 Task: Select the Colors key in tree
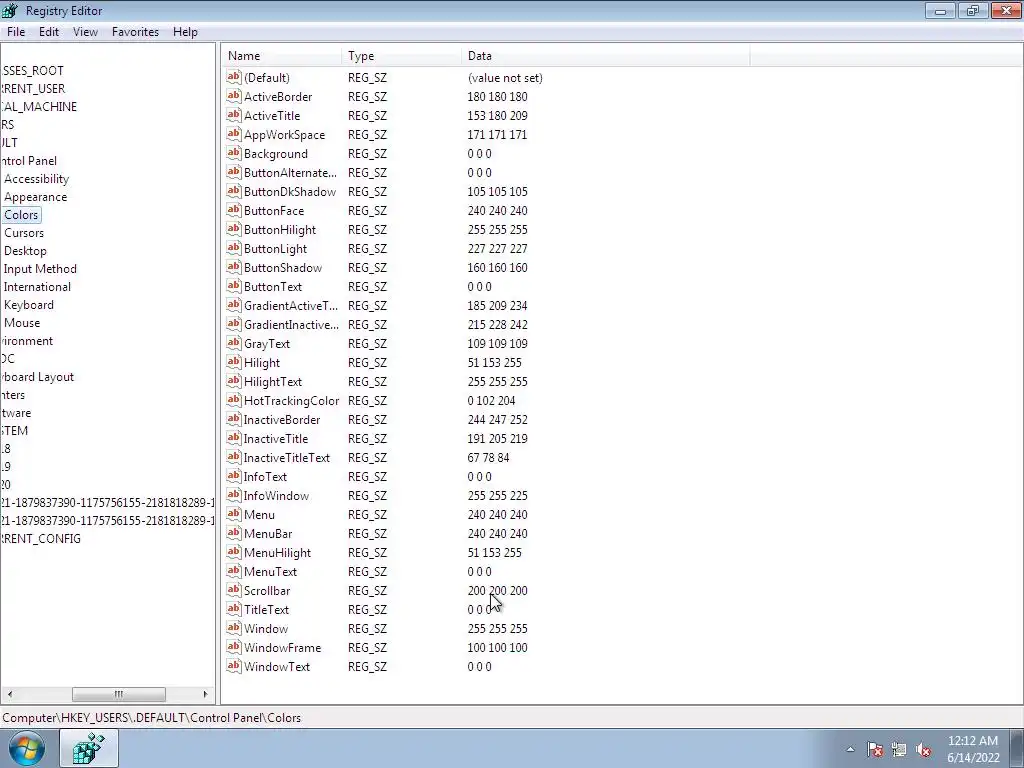pyautogui.click(x=21, y=215)
